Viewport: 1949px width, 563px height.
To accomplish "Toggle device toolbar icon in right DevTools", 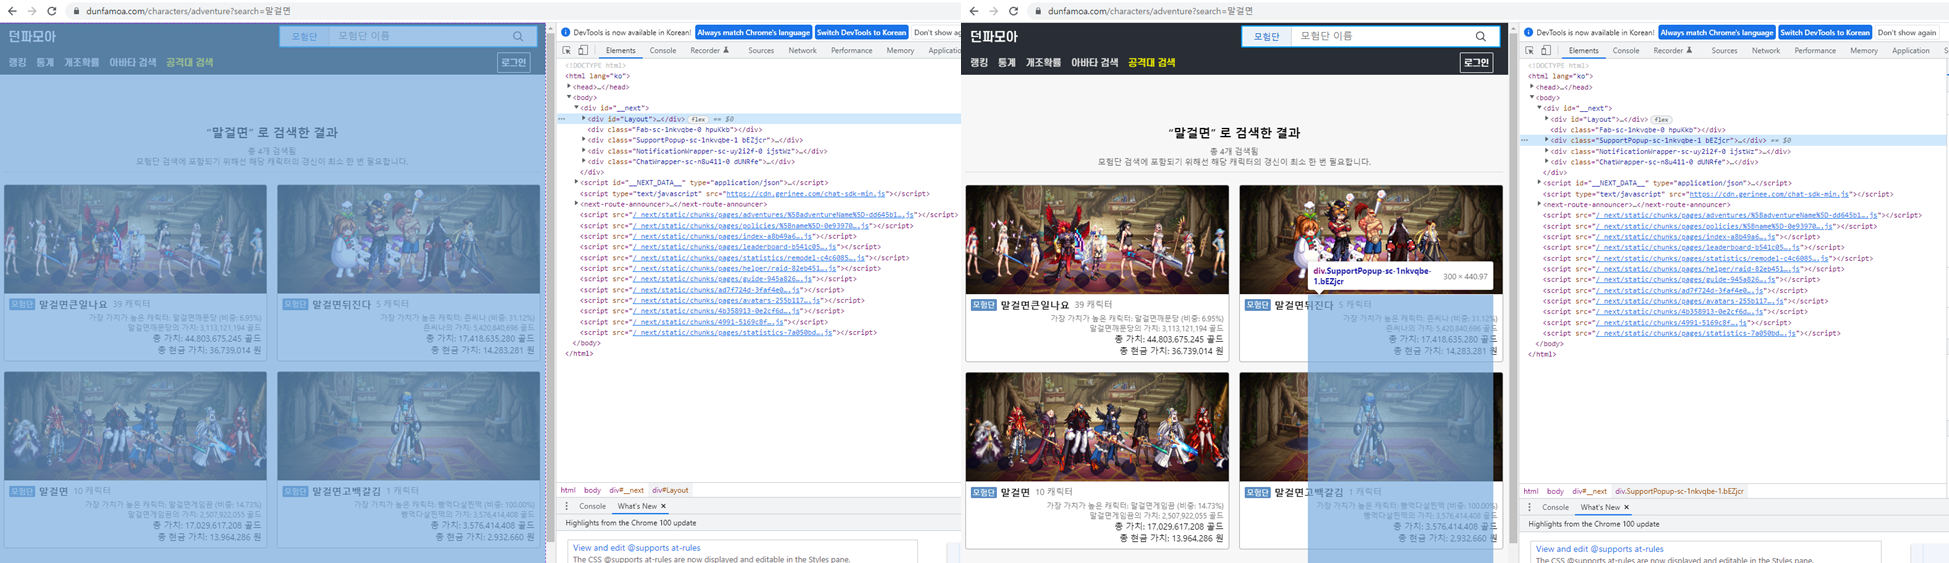I will point(1546,50).
